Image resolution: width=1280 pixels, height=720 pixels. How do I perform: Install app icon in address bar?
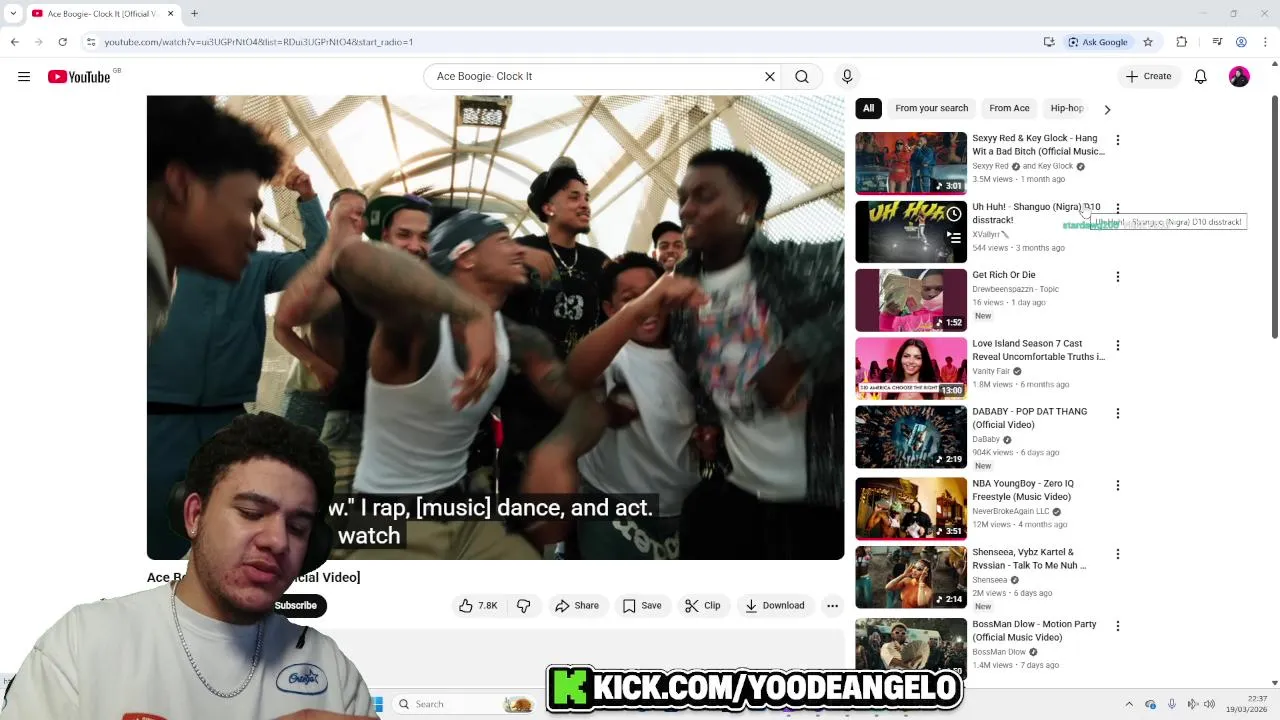[x=1049, y=42]
